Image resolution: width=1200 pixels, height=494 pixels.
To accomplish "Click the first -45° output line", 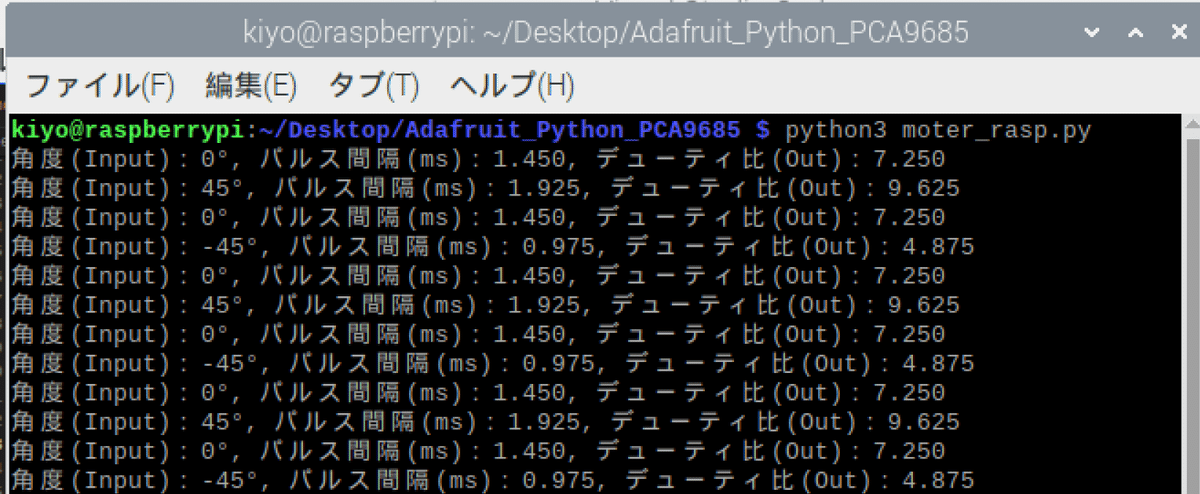I will [493, 247].
